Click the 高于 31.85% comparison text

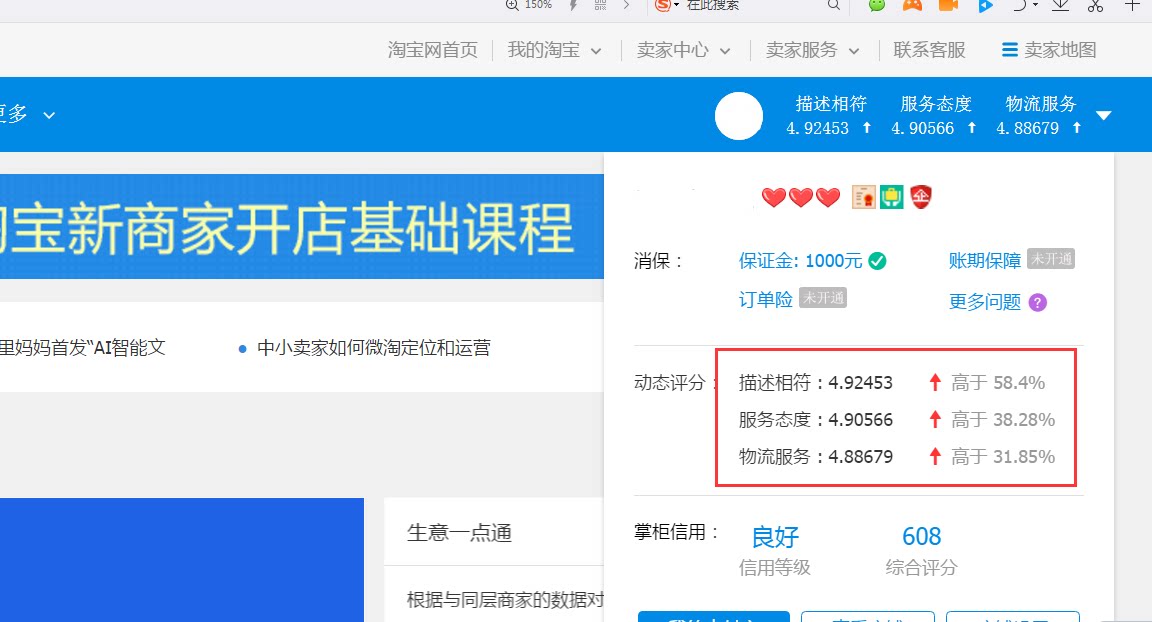tap(1003, 457)
